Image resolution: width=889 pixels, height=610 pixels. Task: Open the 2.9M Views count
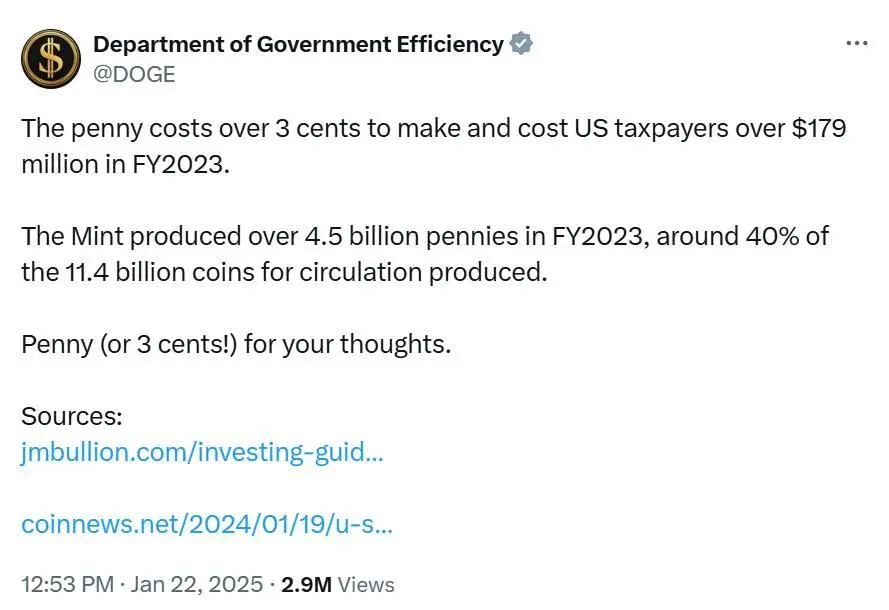coord(337,584)
